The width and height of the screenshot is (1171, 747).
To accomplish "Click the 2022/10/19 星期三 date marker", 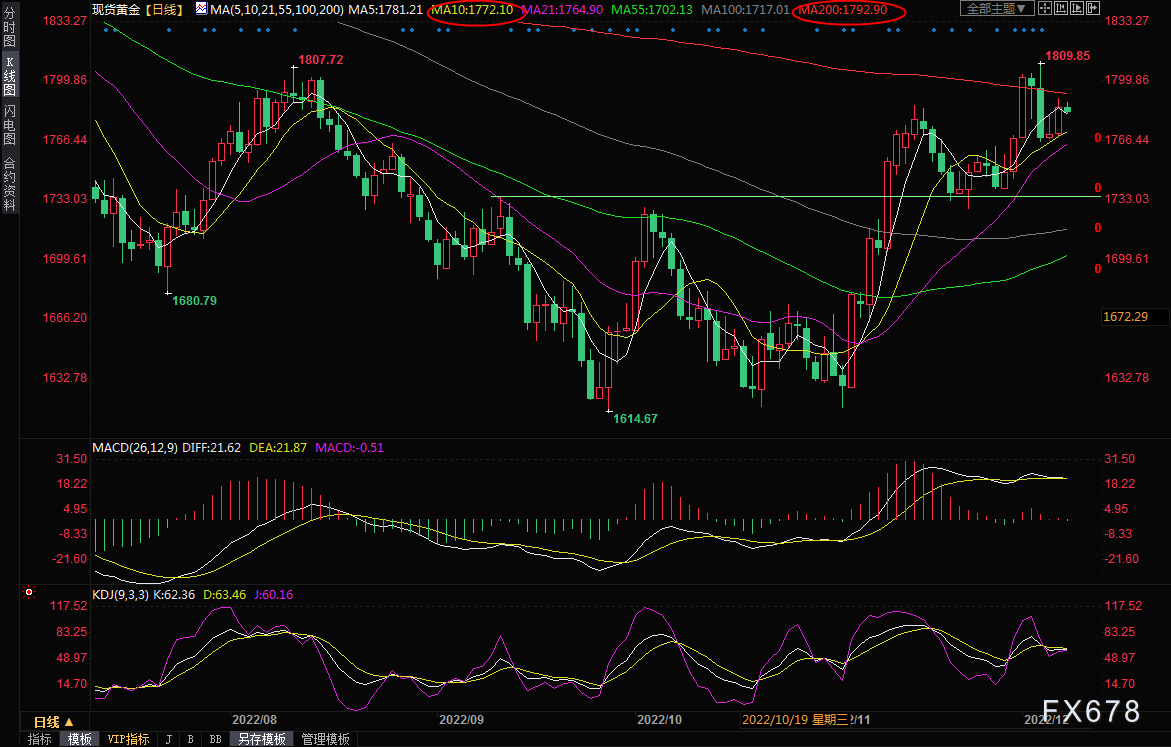I will pyautogui.click(x=795, y=719).
